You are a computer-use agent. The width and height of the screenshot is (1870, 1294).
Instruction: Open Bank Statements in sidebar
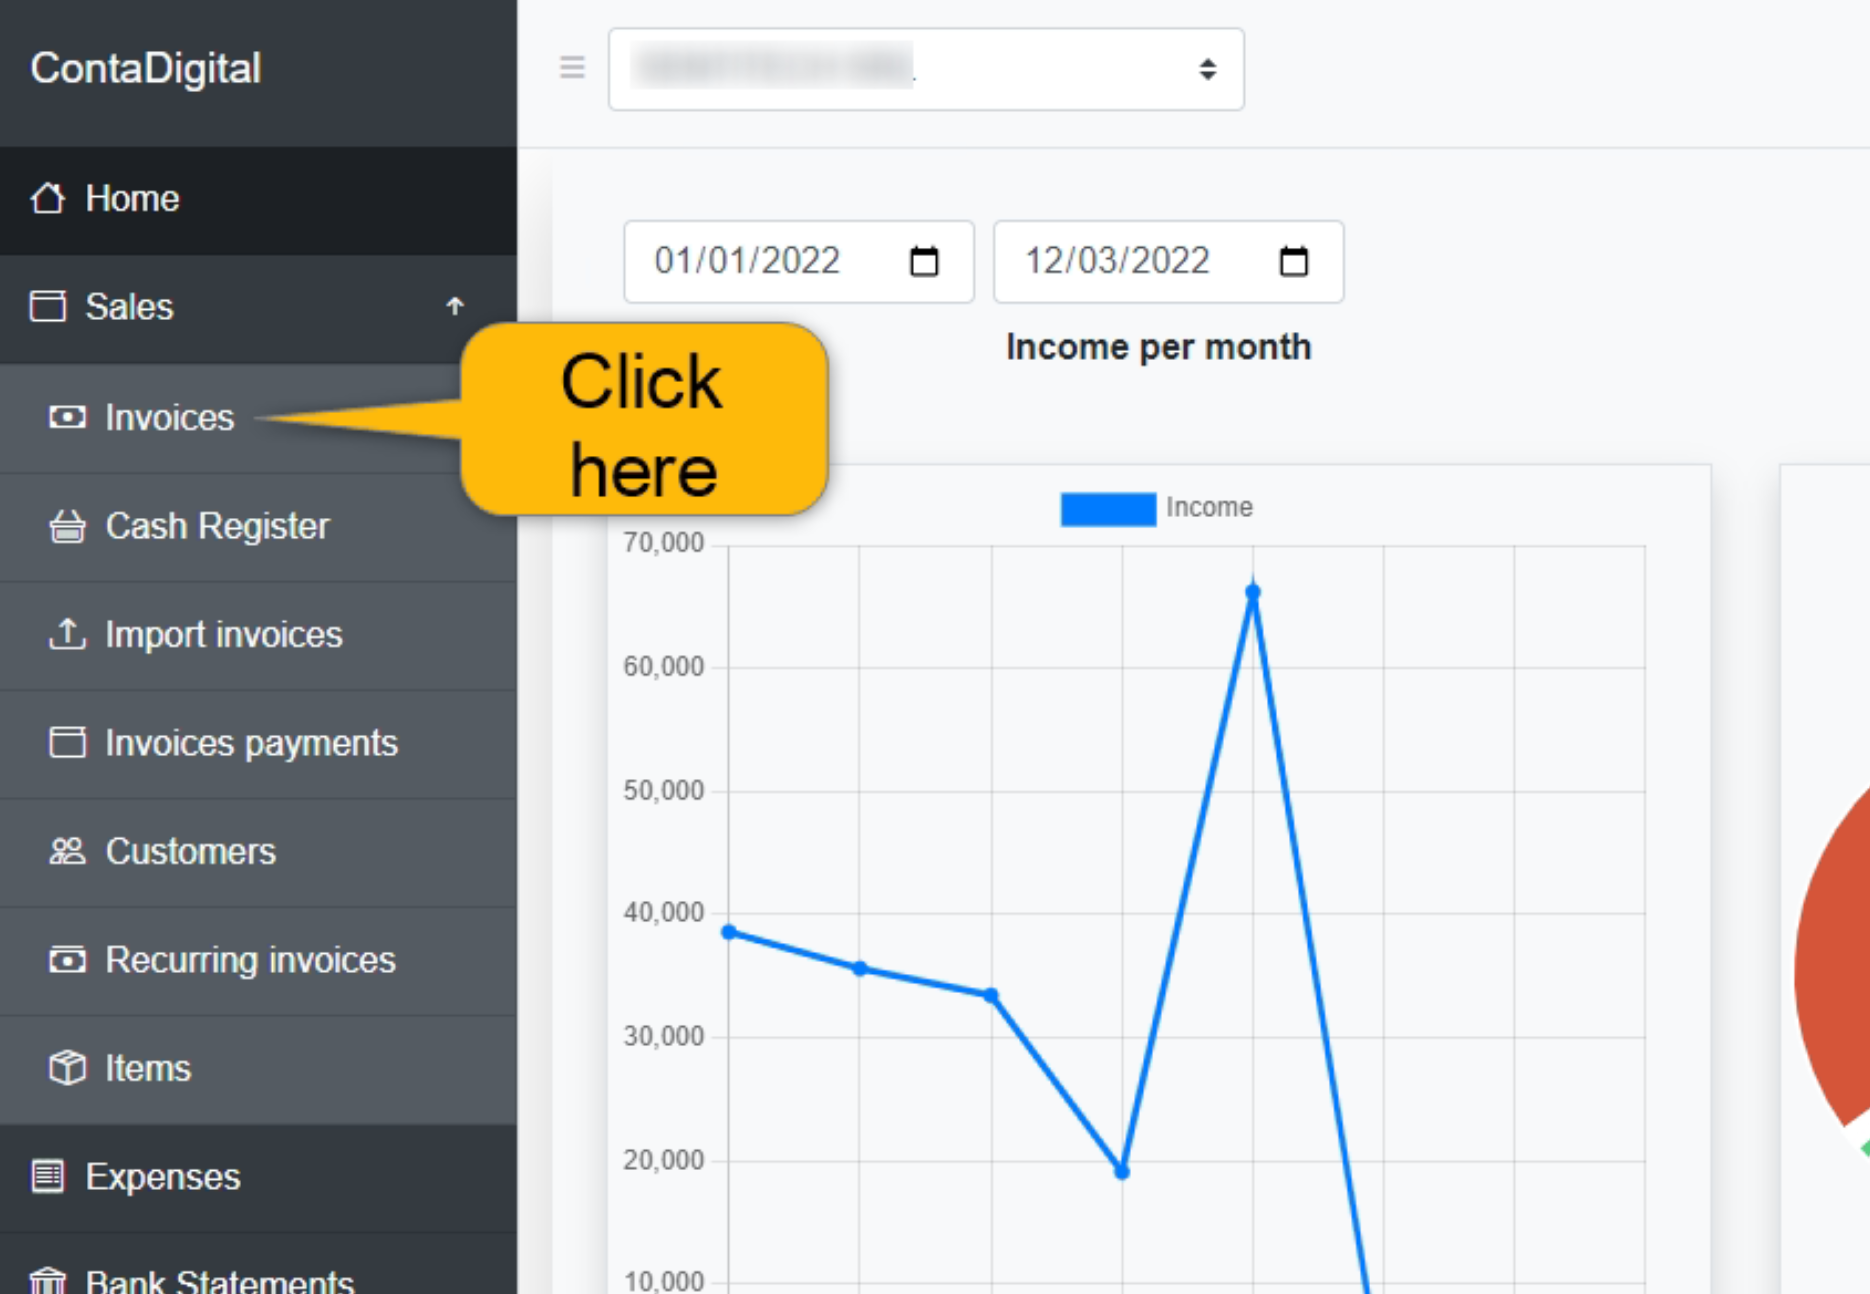[219, 1280]
